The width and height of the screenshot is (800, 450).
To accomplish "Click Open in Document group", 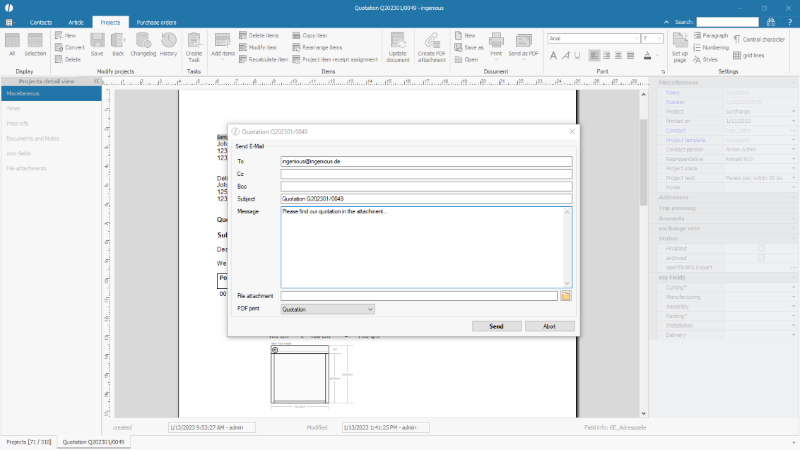I will 466,59.
